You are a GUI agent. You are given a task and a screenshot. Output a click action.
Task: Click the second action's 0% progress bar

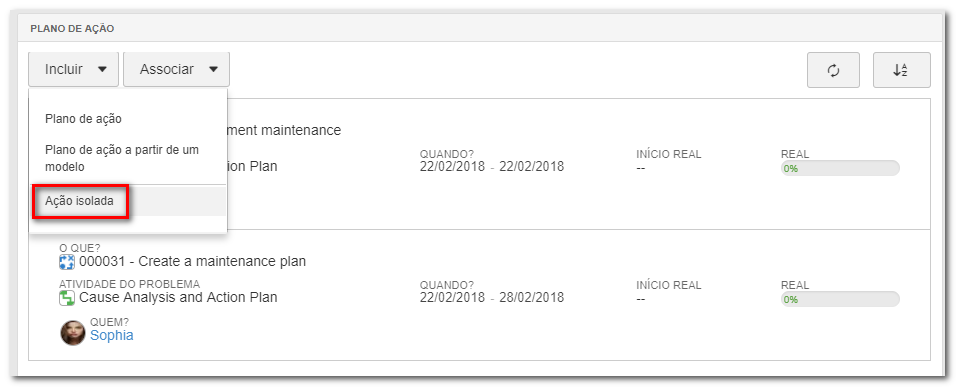tap(840, 299)
